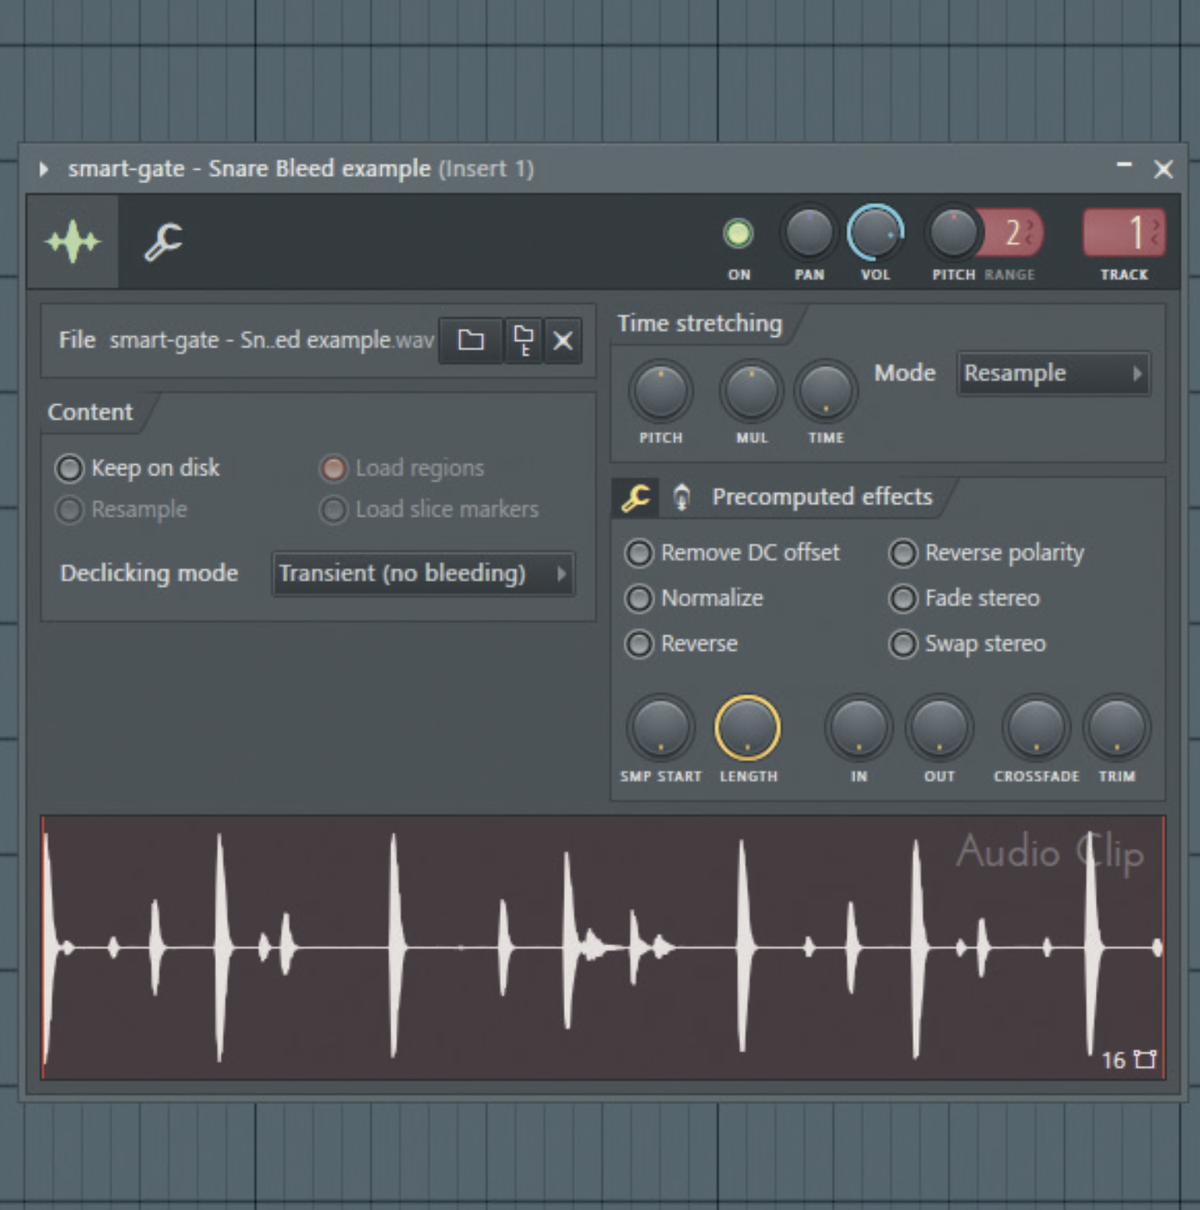The height and width of the screenshot is (1210, 1200).
Task: Select the Keep on disk option
Action: pos(69,468)
